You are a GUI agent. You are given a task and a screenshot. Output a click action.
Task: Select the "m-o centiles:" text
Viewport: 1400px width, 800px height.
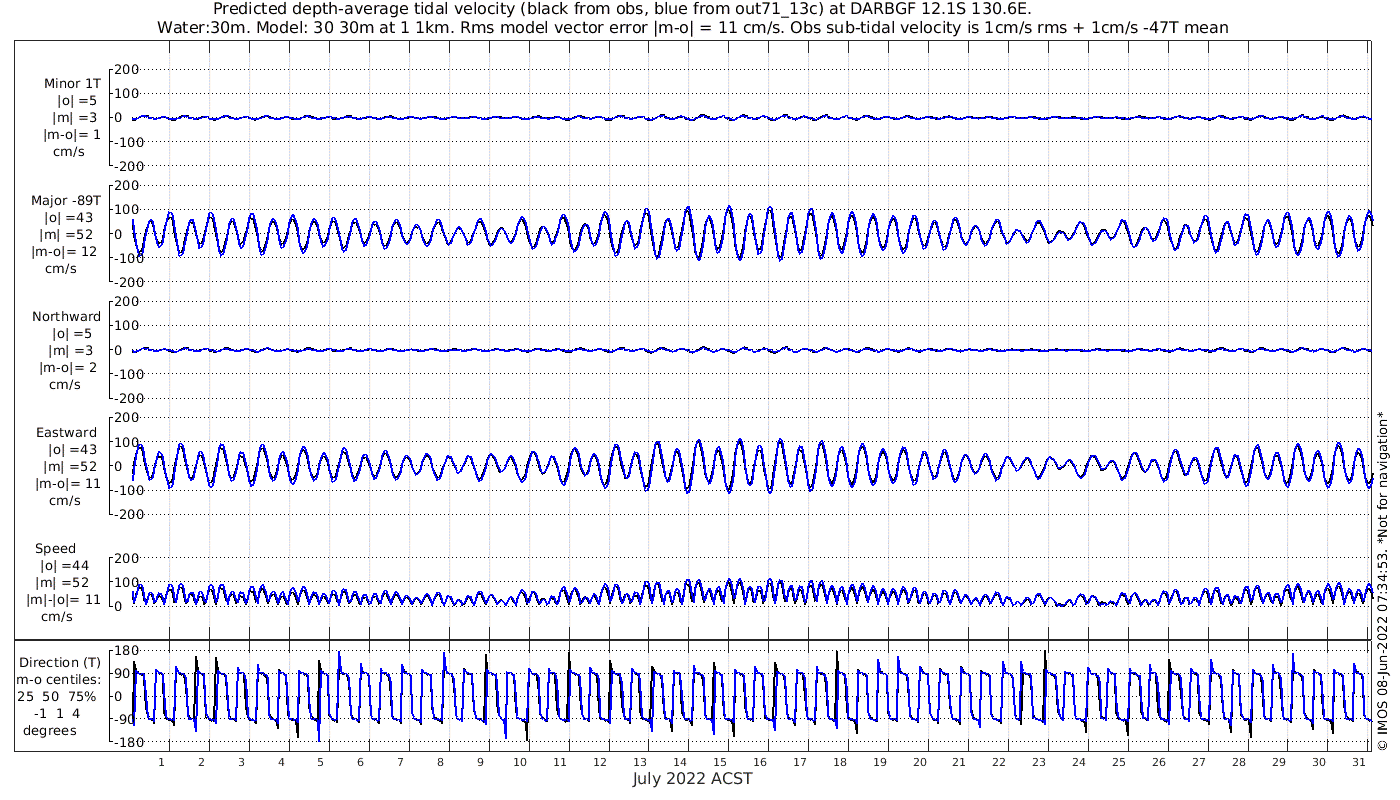(x=58, y=679)
